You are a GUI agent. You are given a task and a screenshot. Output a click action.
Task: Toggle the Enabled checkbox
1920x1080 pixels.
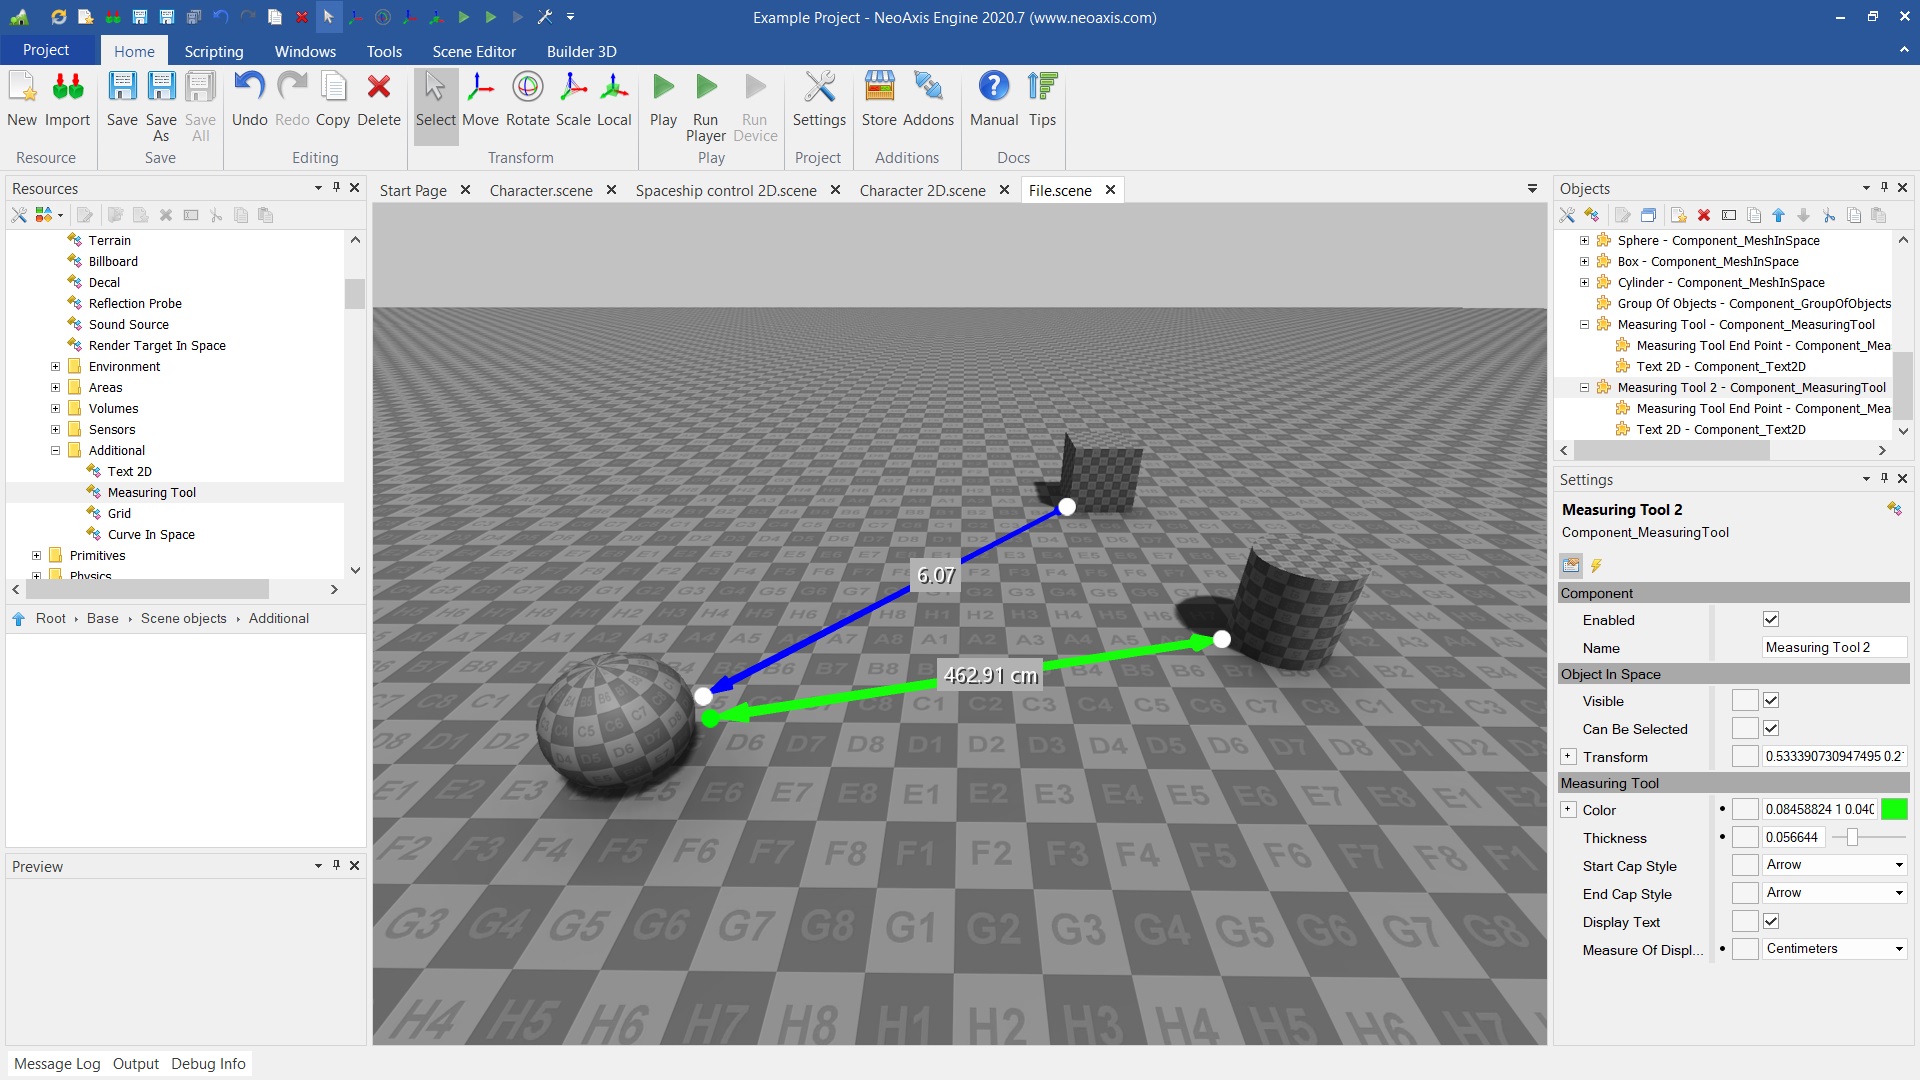pyautogui.click(x=1771, y=620)
